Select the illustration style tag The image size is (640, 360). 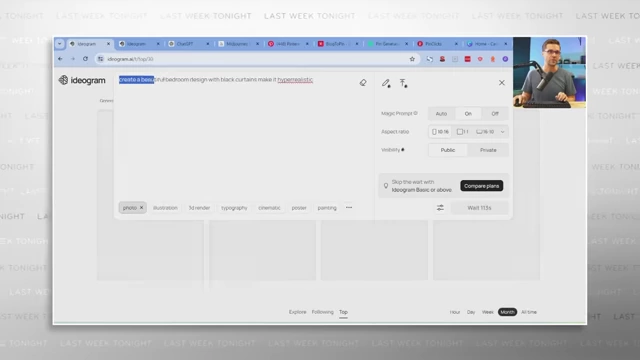165,208
